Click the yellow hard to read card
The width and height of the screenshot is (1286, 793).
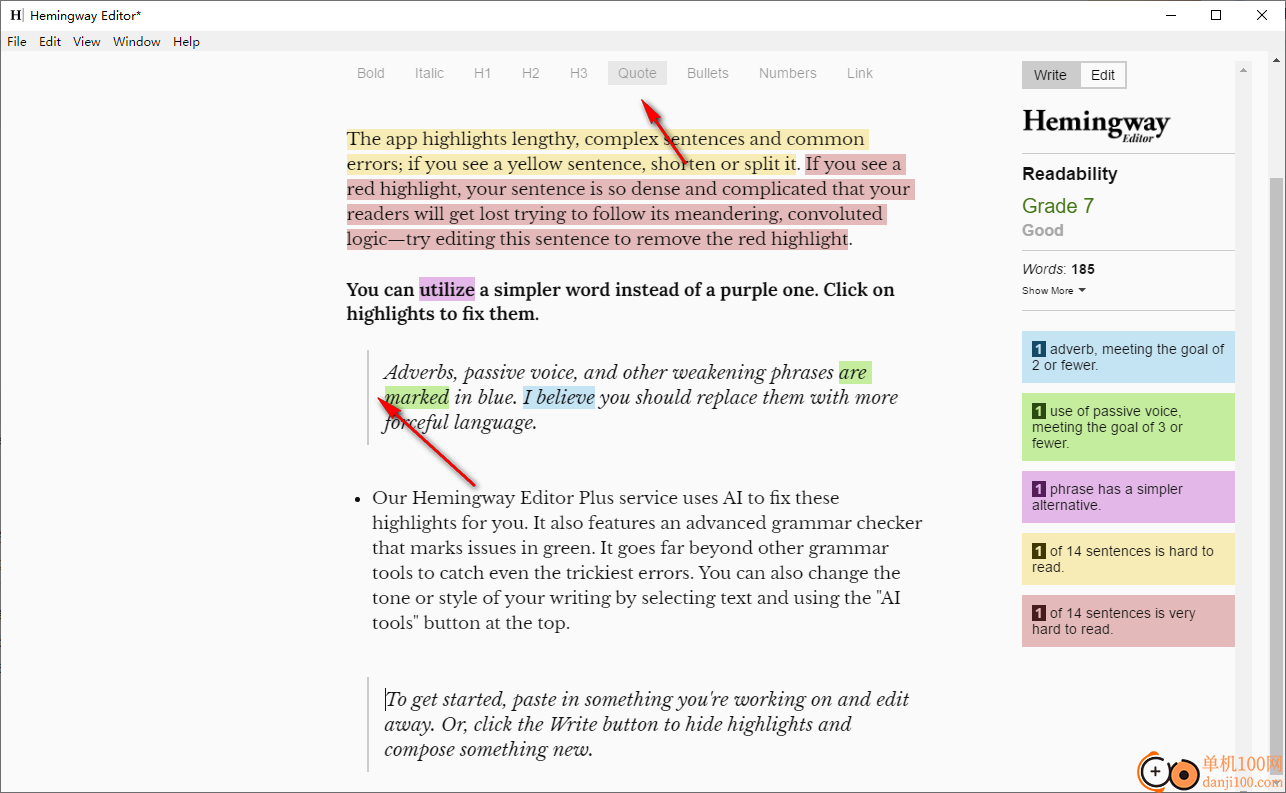click(1128, 559)
